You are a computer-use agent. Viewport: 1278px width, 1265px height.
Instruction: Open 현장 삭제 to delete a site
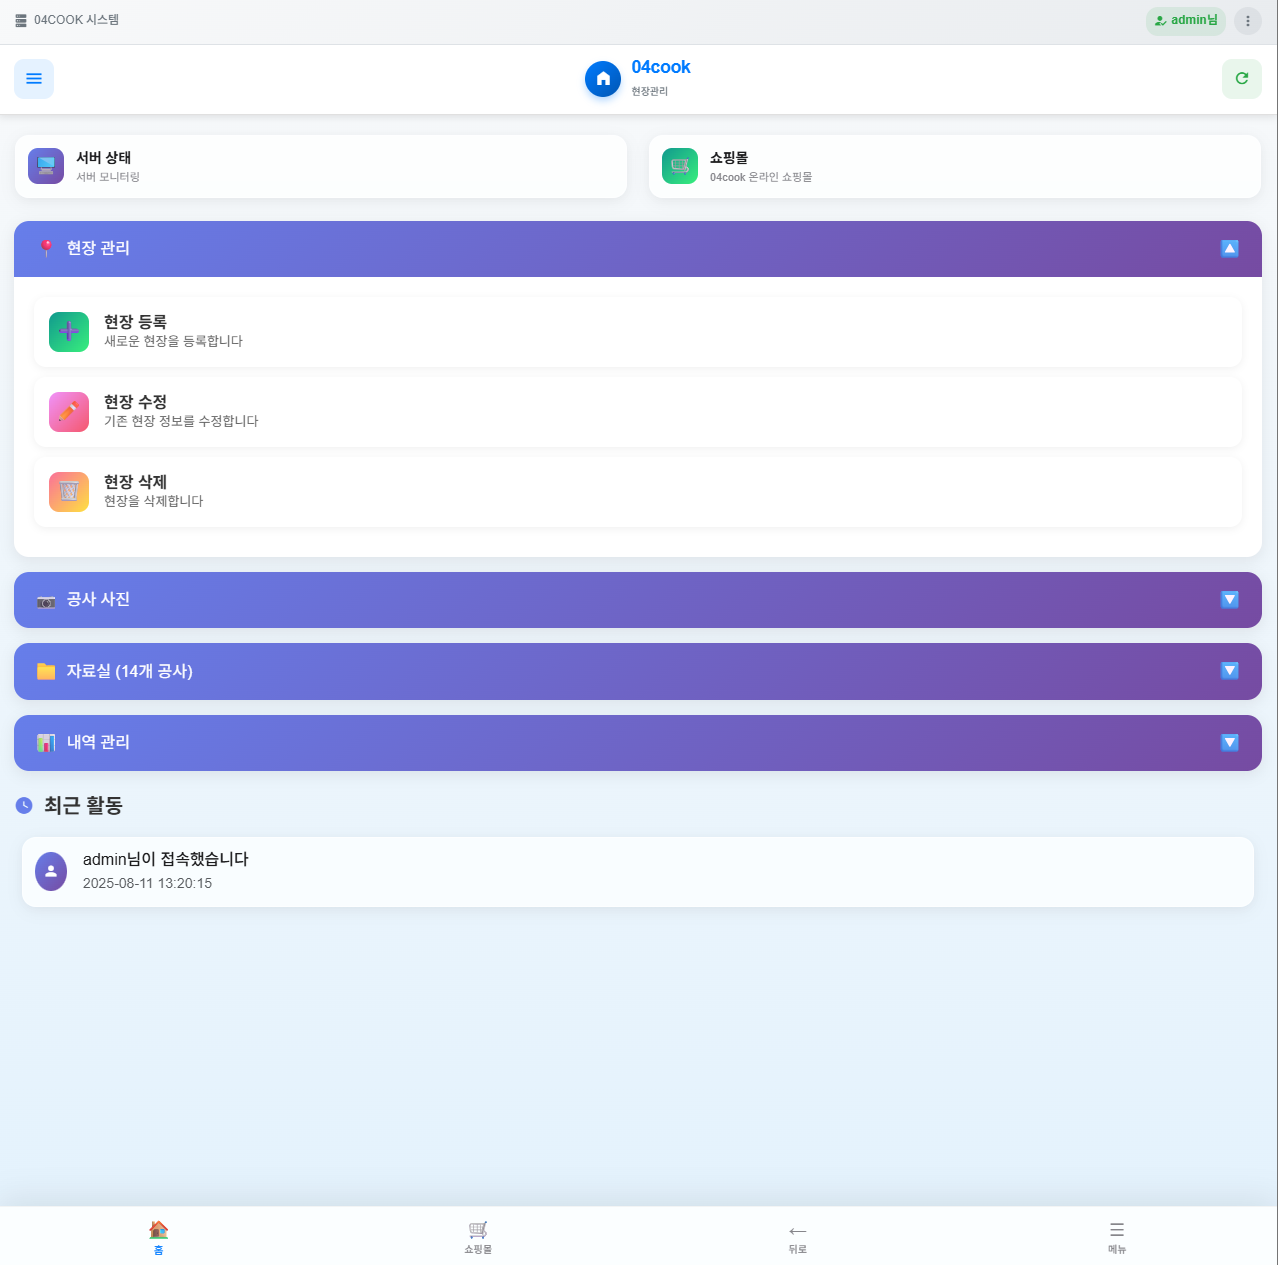[638, 492]
